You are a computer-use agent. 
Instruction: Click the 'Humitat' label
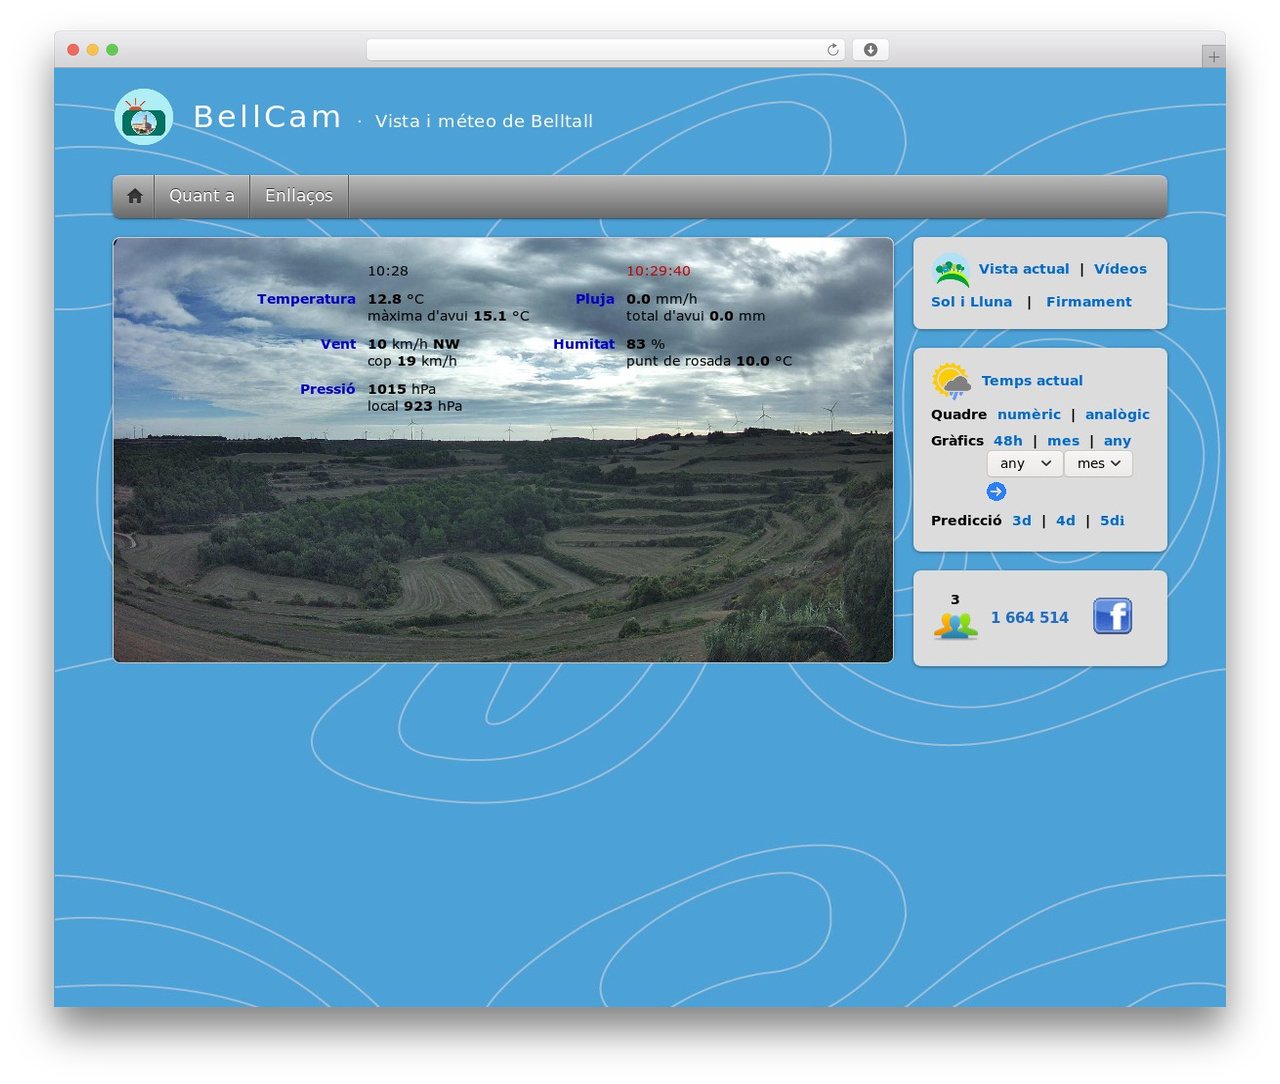(x=584, y=344)
